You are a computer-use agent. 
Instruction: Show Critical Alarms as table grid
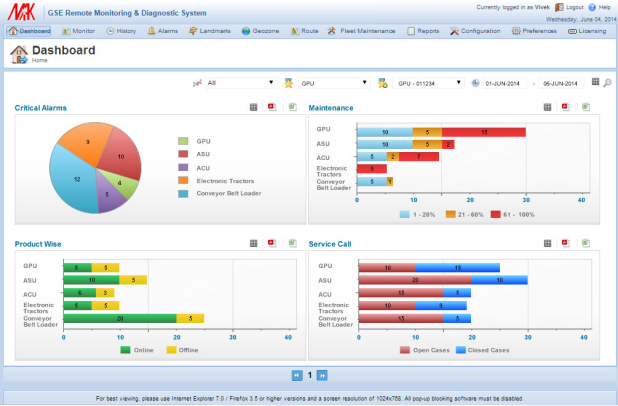click(253, 107)
